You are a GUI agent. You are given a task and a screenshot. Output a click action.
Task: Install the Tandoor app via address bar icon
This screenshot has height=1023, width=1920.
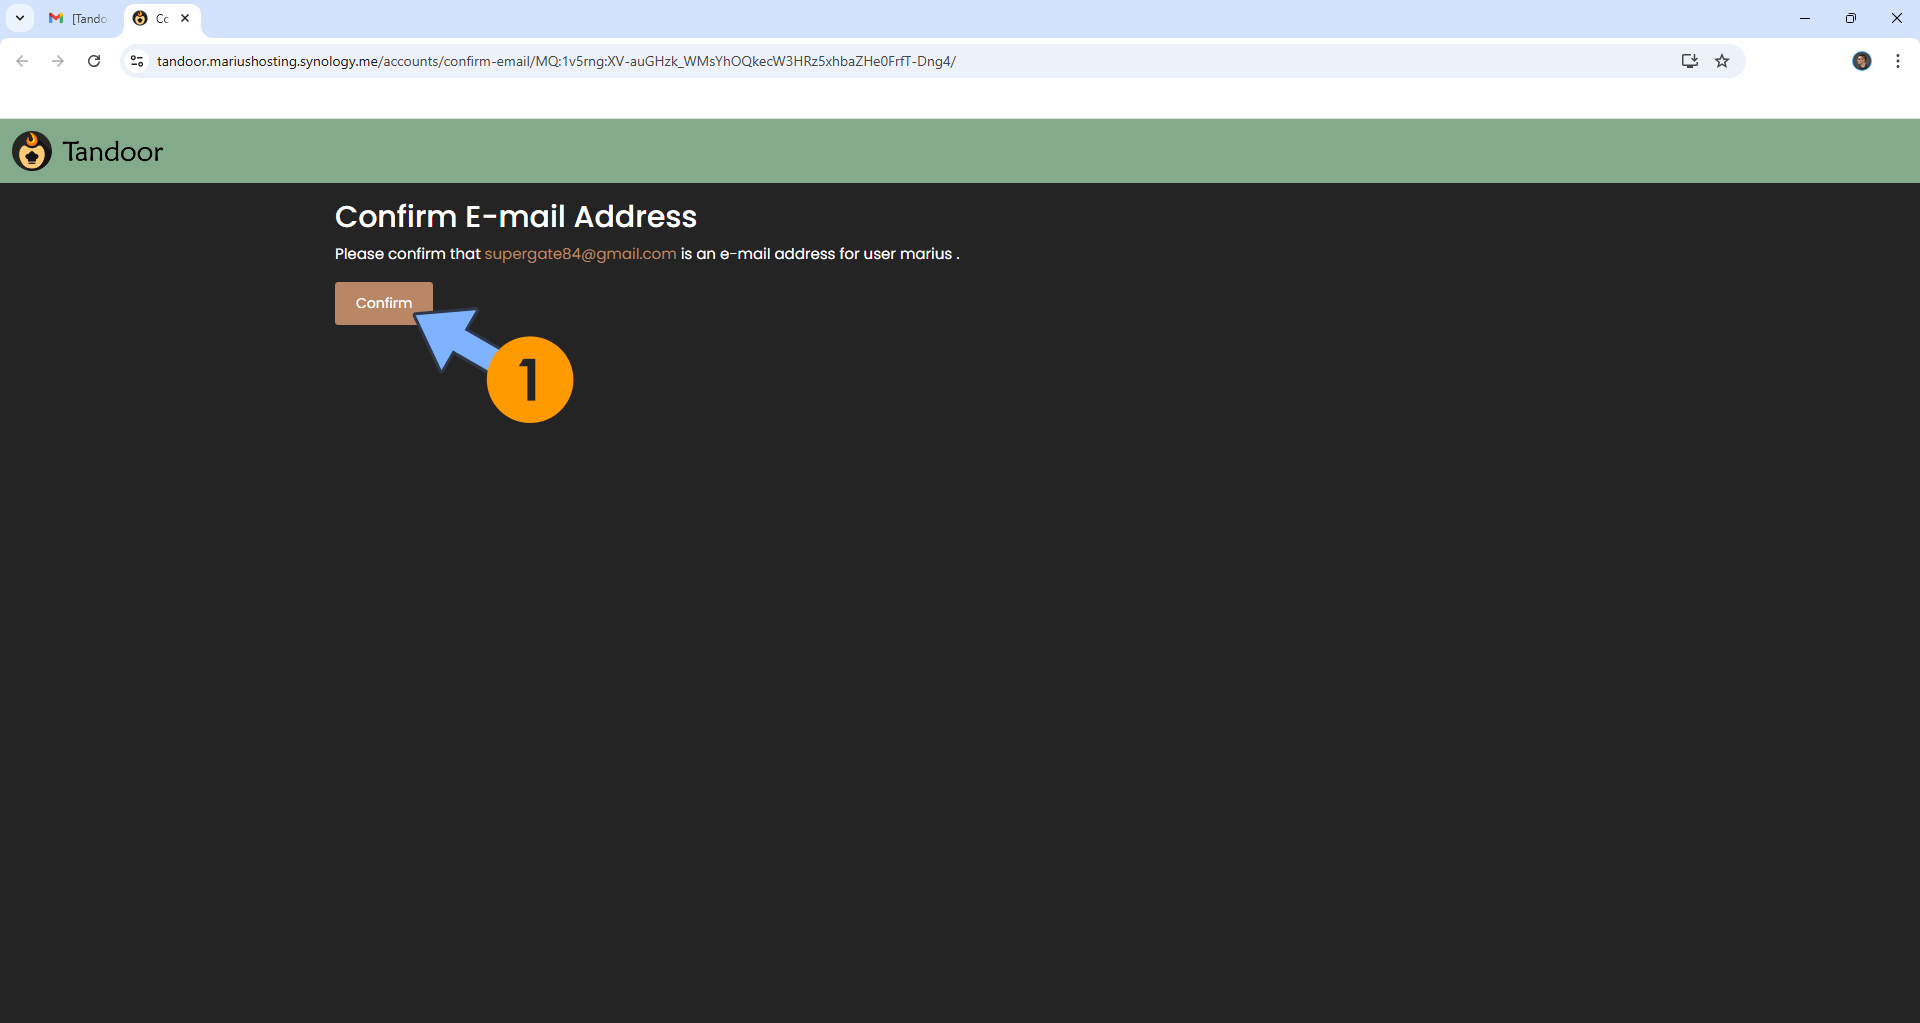pyautogui.click(x=1689, y=61)
